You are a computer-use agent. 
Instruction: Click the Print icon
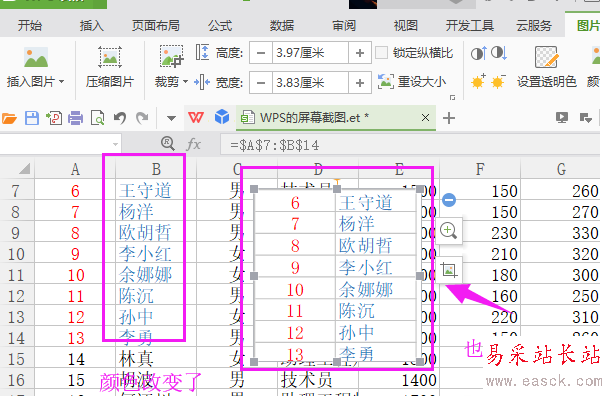pyautogui.click(x=75, y=118)
